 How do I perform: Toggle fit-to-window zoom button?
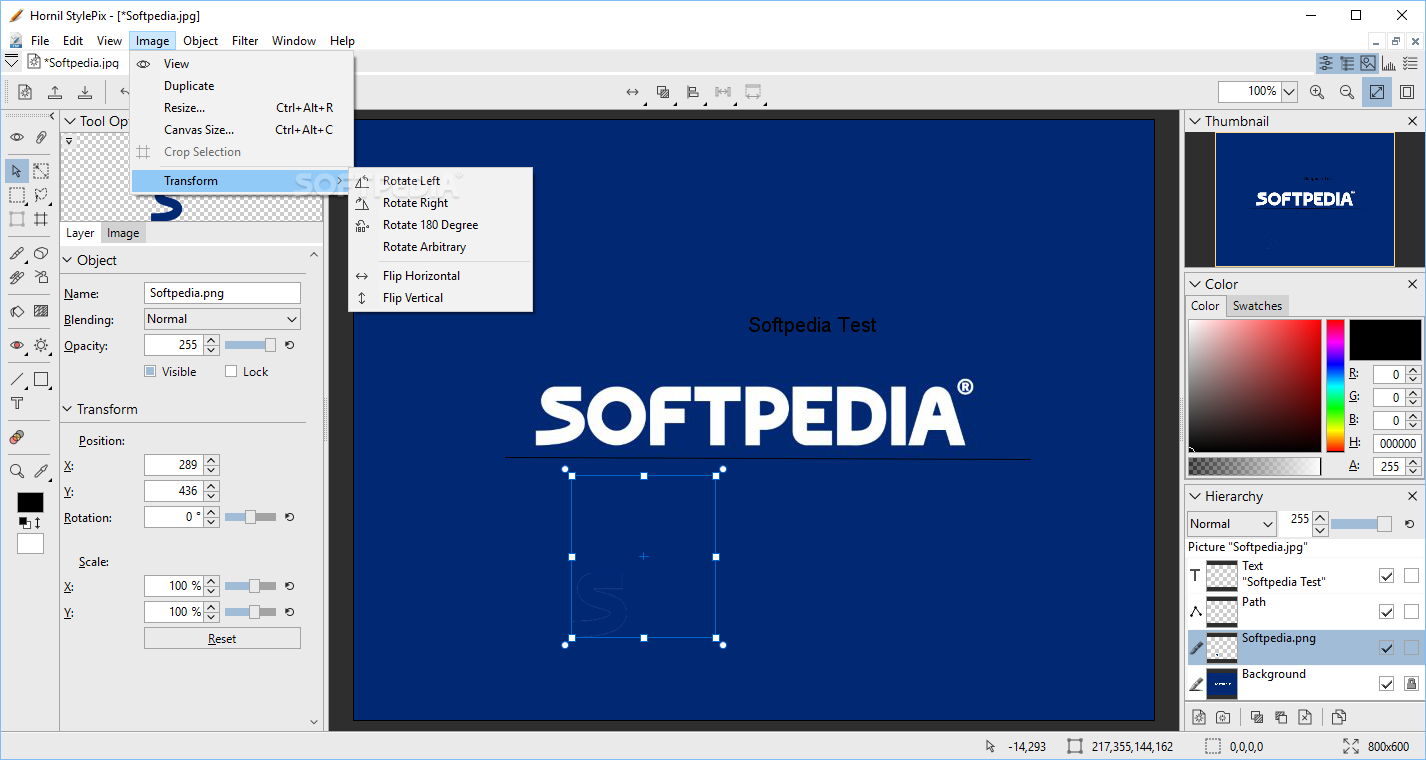pyautogui.click(x=1377, y=92)
